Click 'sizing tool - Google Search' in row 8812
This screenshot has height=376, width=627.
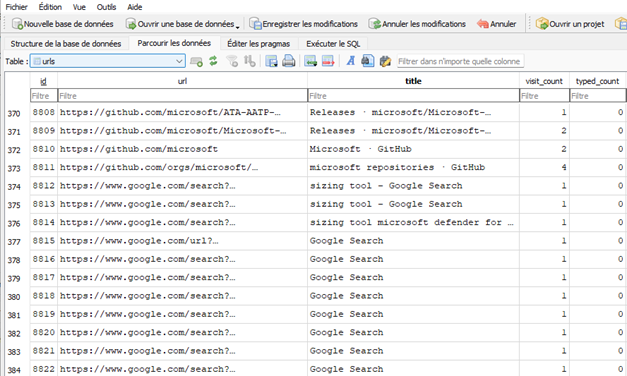(413, 186)
